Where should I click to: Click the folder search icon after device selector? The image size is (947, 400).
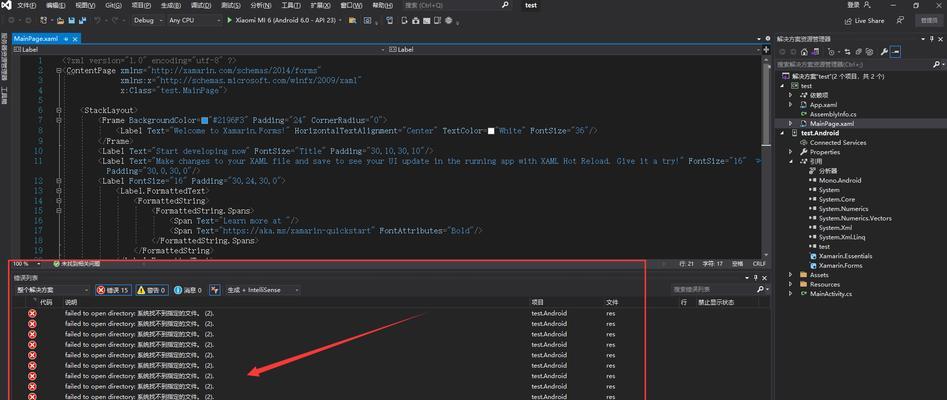(x=352, y=21)
